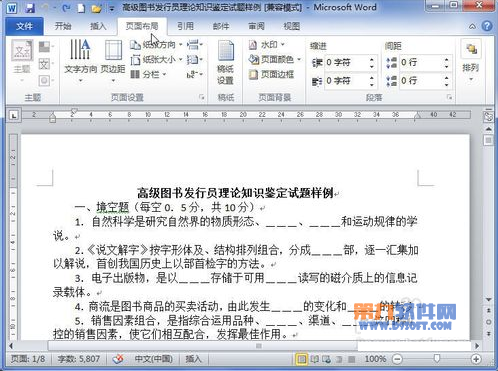The width and height of the screenshot is (498, 371).
Task: Increase left indent with up arrow
Action: 372,59
